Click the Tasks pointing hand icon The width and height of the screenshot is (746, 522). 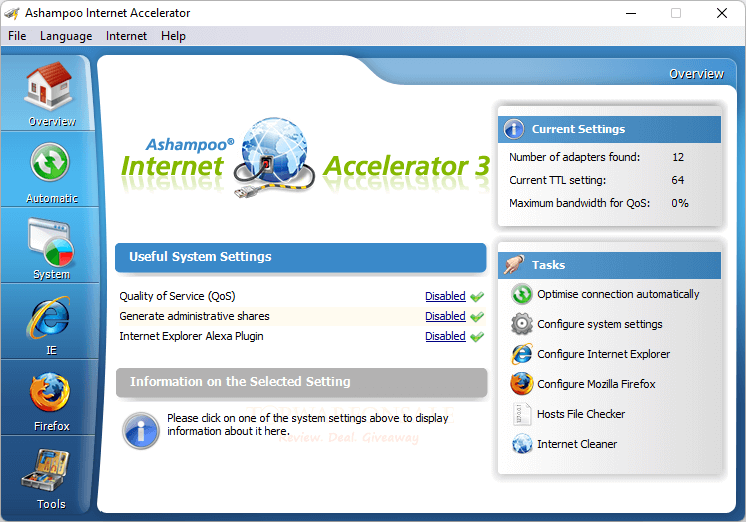click(x=513, y=265)
